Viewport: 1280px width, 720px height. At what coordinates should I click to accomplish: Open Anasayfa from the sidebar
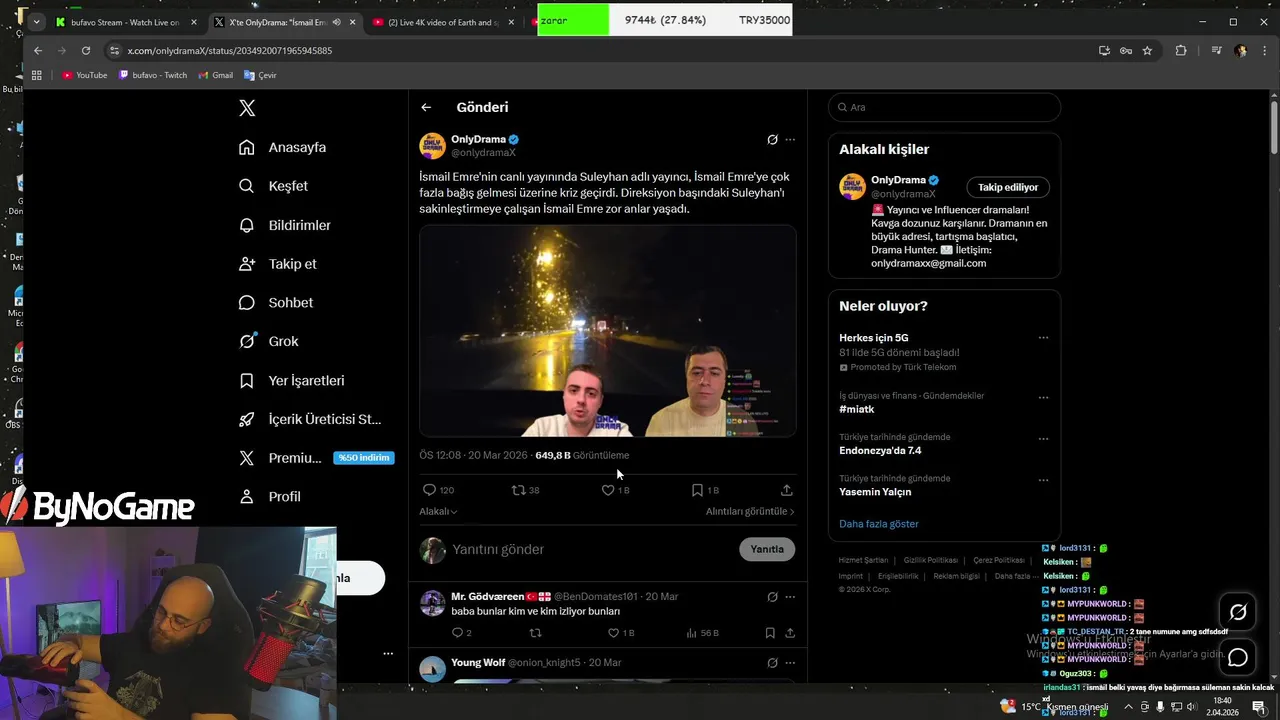pos(283,147)
